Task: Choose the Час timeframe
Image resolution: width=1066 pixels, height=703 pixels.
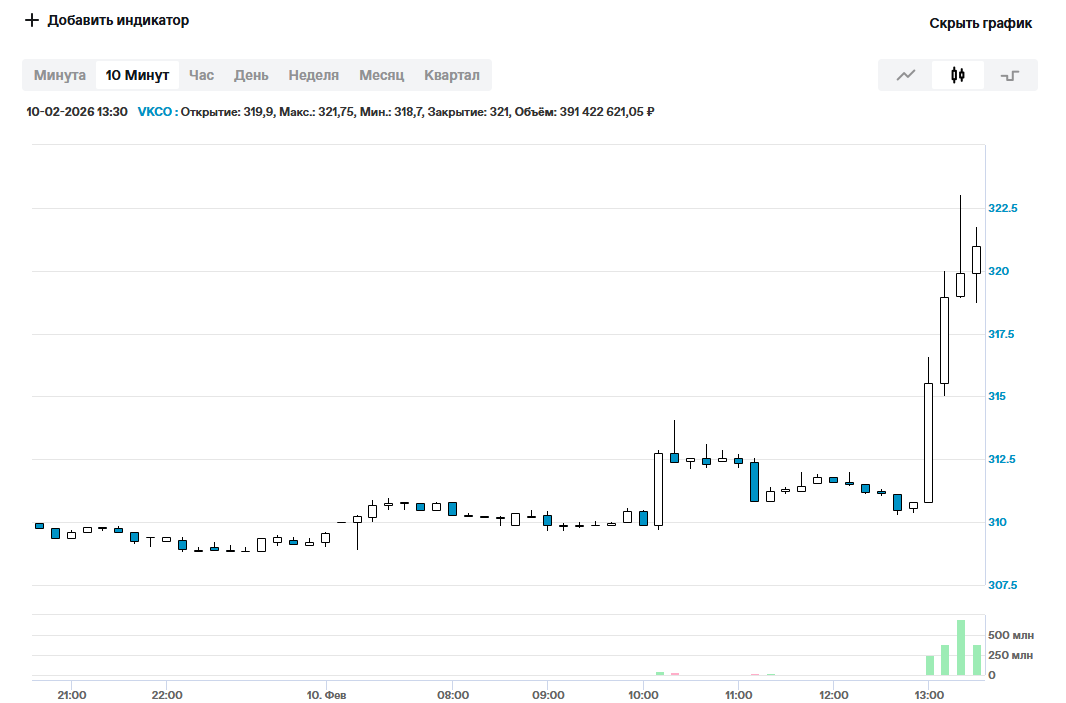Action: tap(201, 75)
